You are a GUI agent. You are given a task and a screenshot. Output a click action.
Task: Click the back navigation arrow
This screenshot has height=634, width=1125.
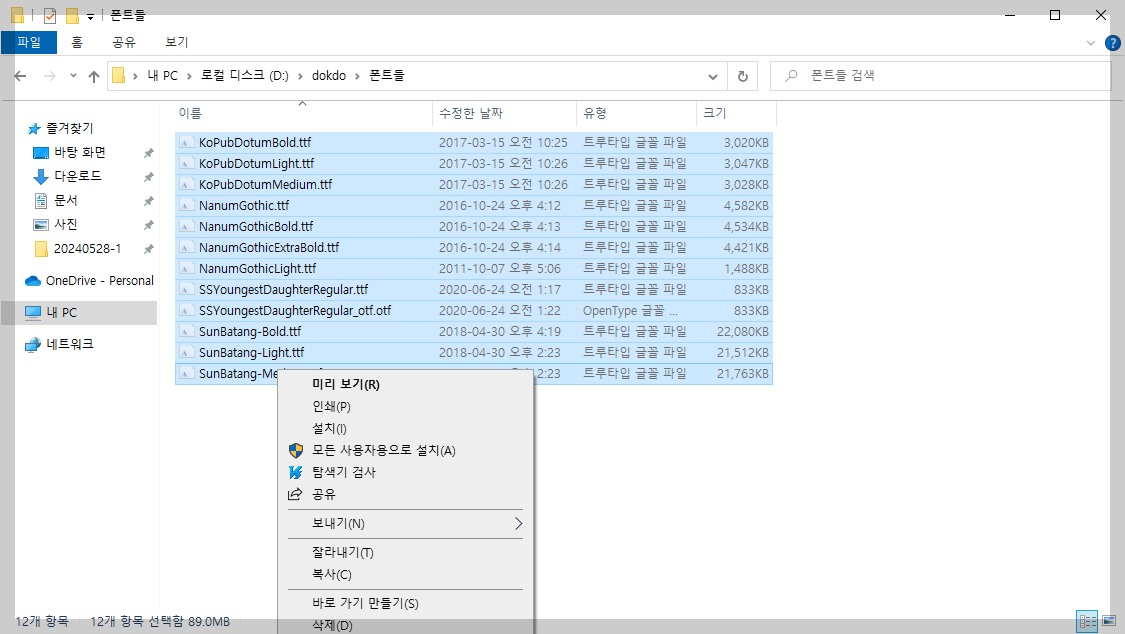coord(20,75)
